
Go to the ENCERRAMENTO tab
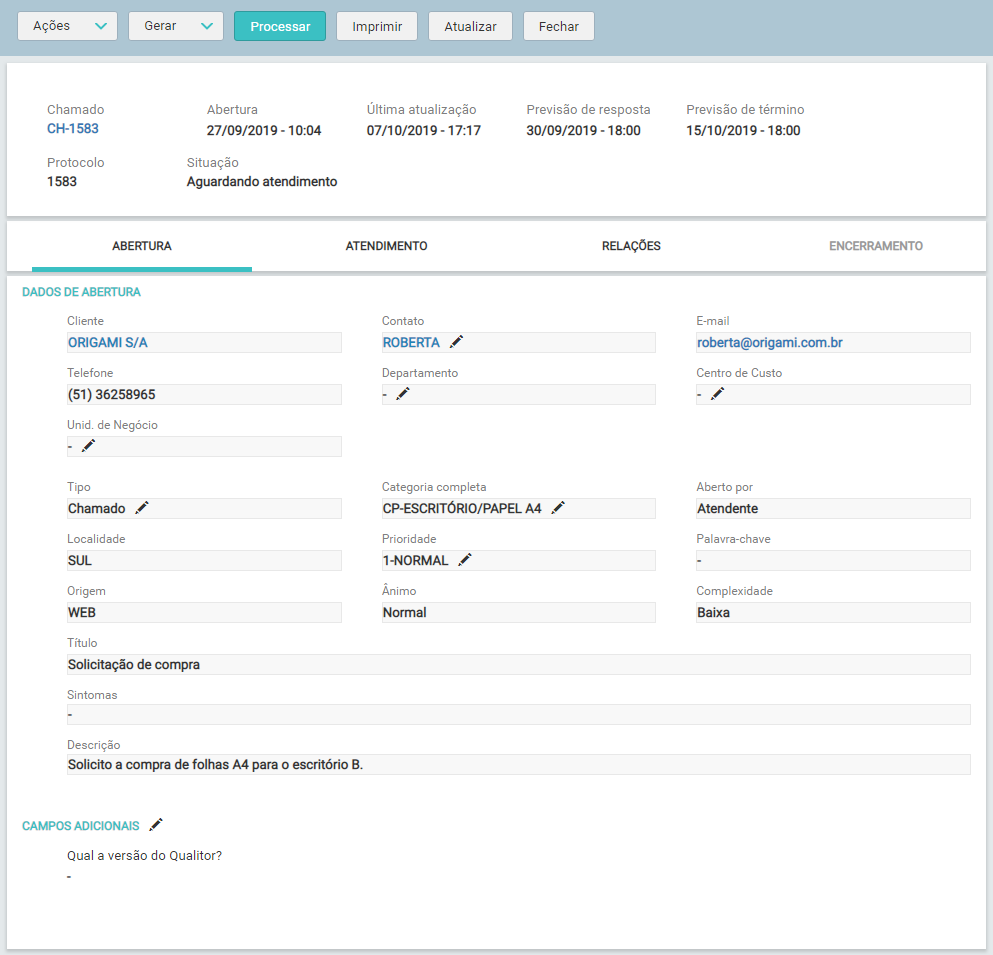pyautogui.click(x=875, y=246)
